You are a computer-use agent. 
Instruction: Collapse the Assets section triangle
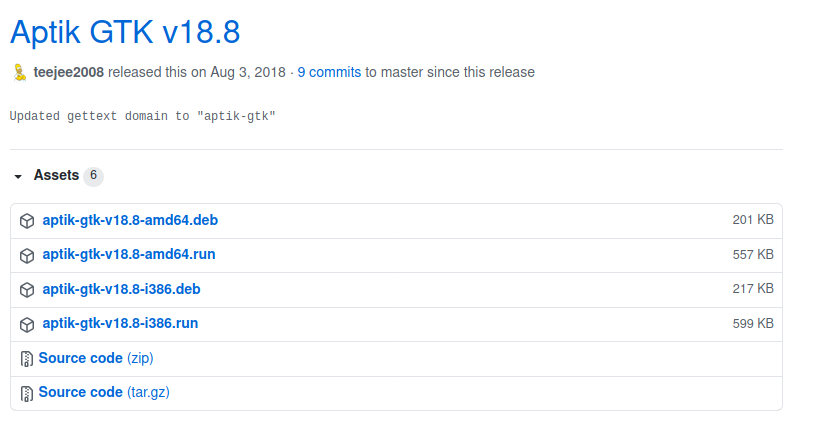[18, 176]
